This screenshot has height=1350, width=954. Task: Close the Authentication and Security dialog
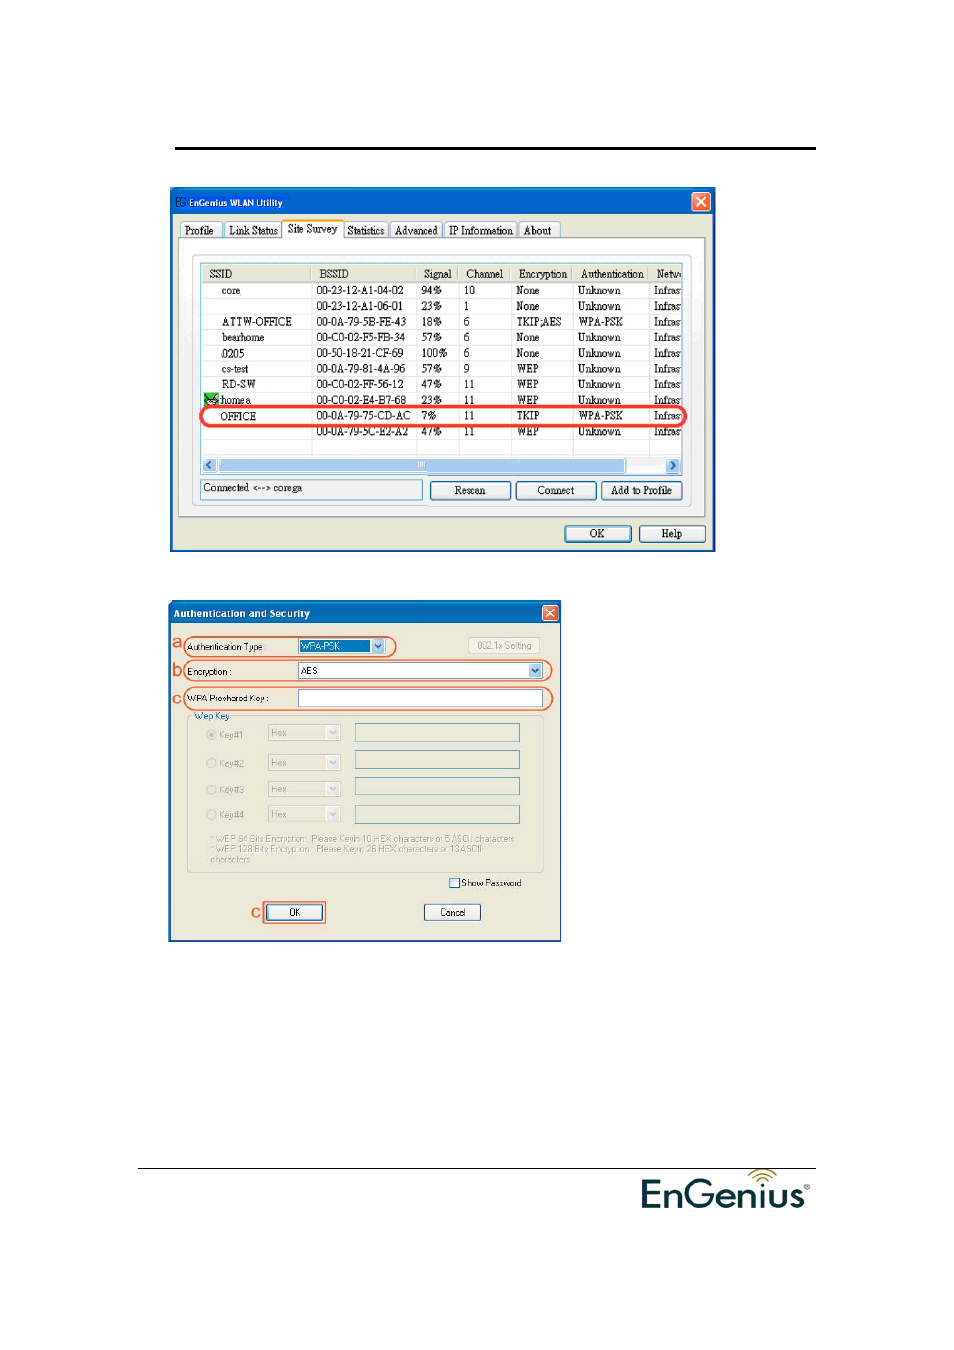tap(550, 613)
